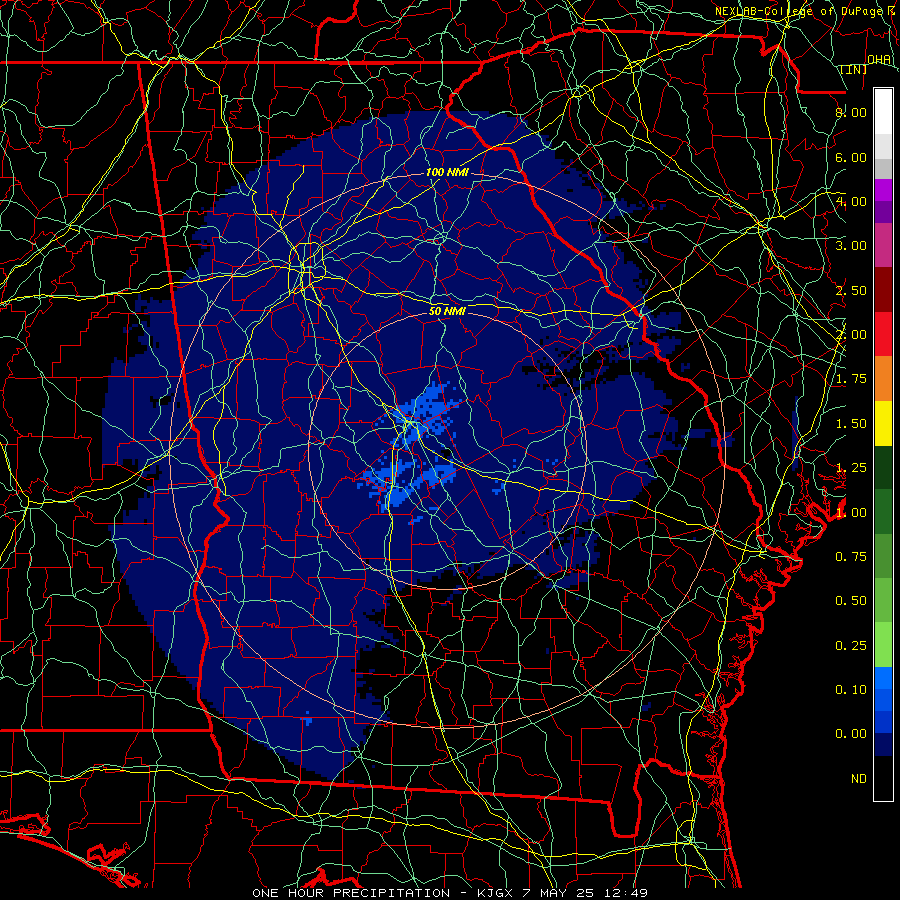Click the light green swatch beside 0.50
Screen dimensions: 900x900
pos(883,600)
